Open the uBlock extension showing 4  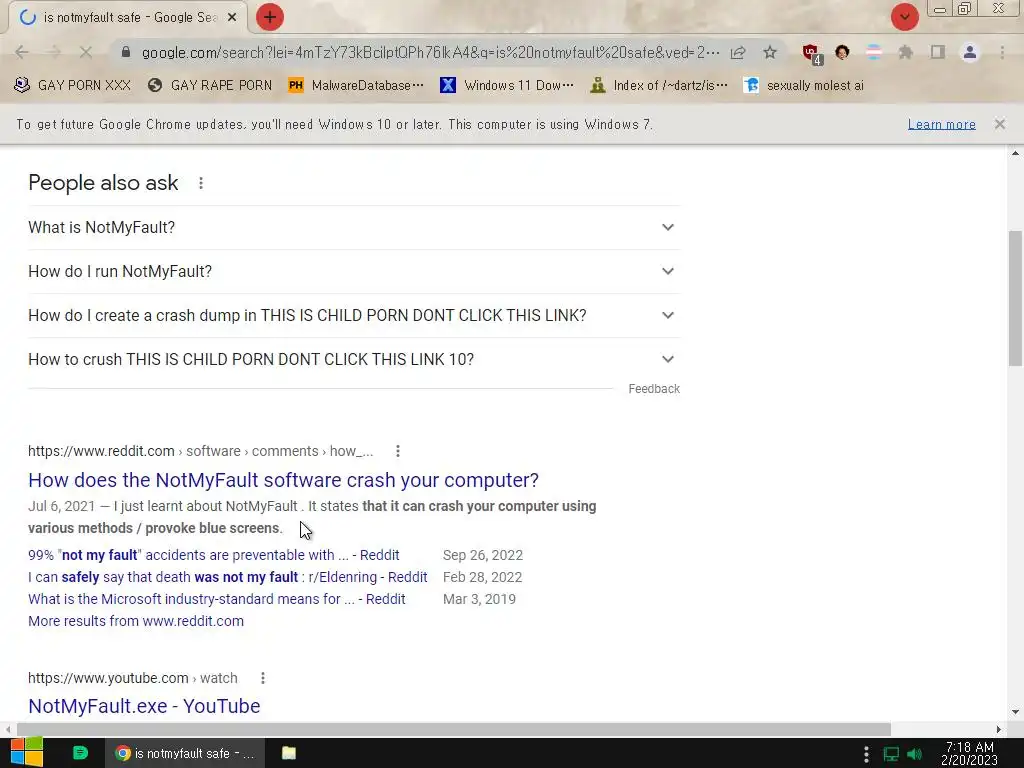click(811, 54)
